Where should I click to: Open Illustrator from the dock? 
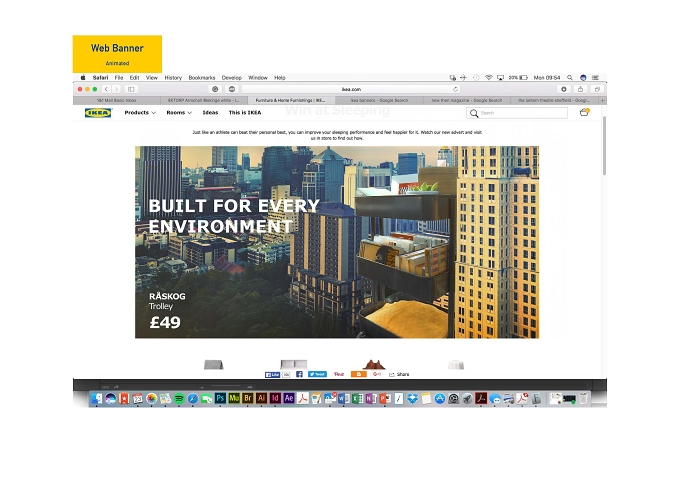tap(262, 398)
